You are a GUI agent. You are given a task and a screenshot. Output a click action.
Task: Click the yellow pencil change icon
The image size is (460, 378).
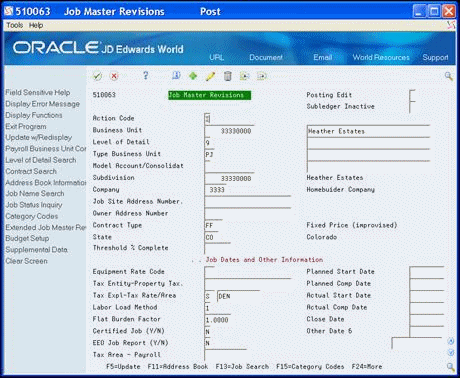(210, 76)
